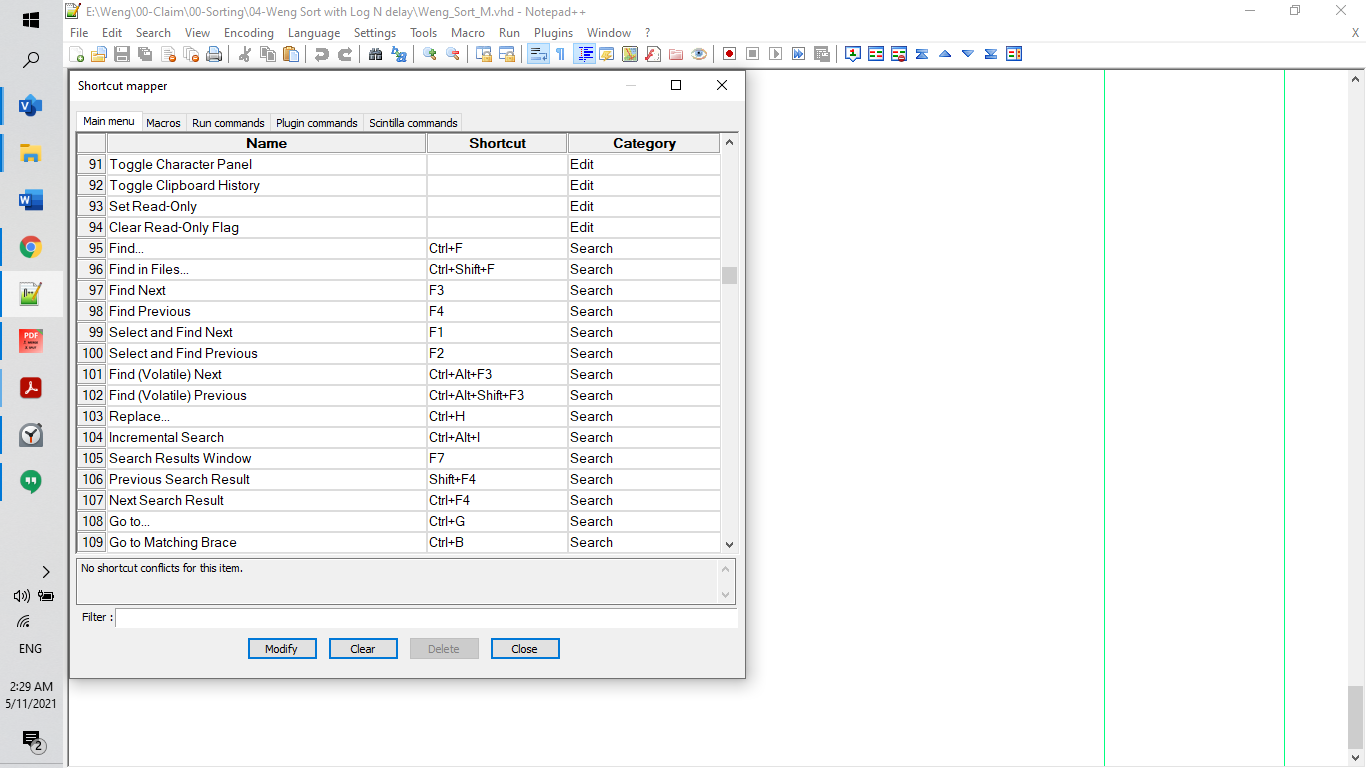Toggle word wrap in the toolbar
The image size is (1366, 768).
538,54
